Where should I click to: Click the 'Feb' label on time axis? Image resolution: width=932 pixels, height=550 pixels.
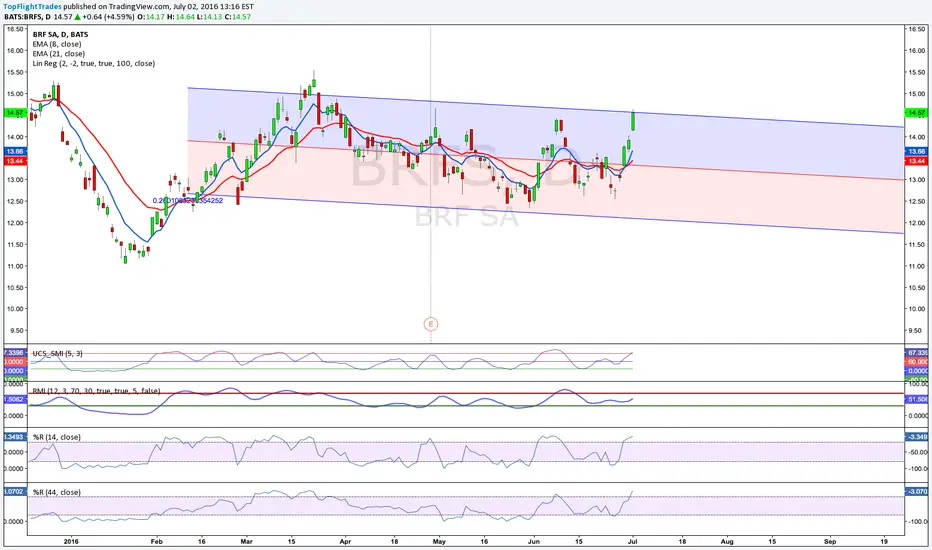click(156, 542)
